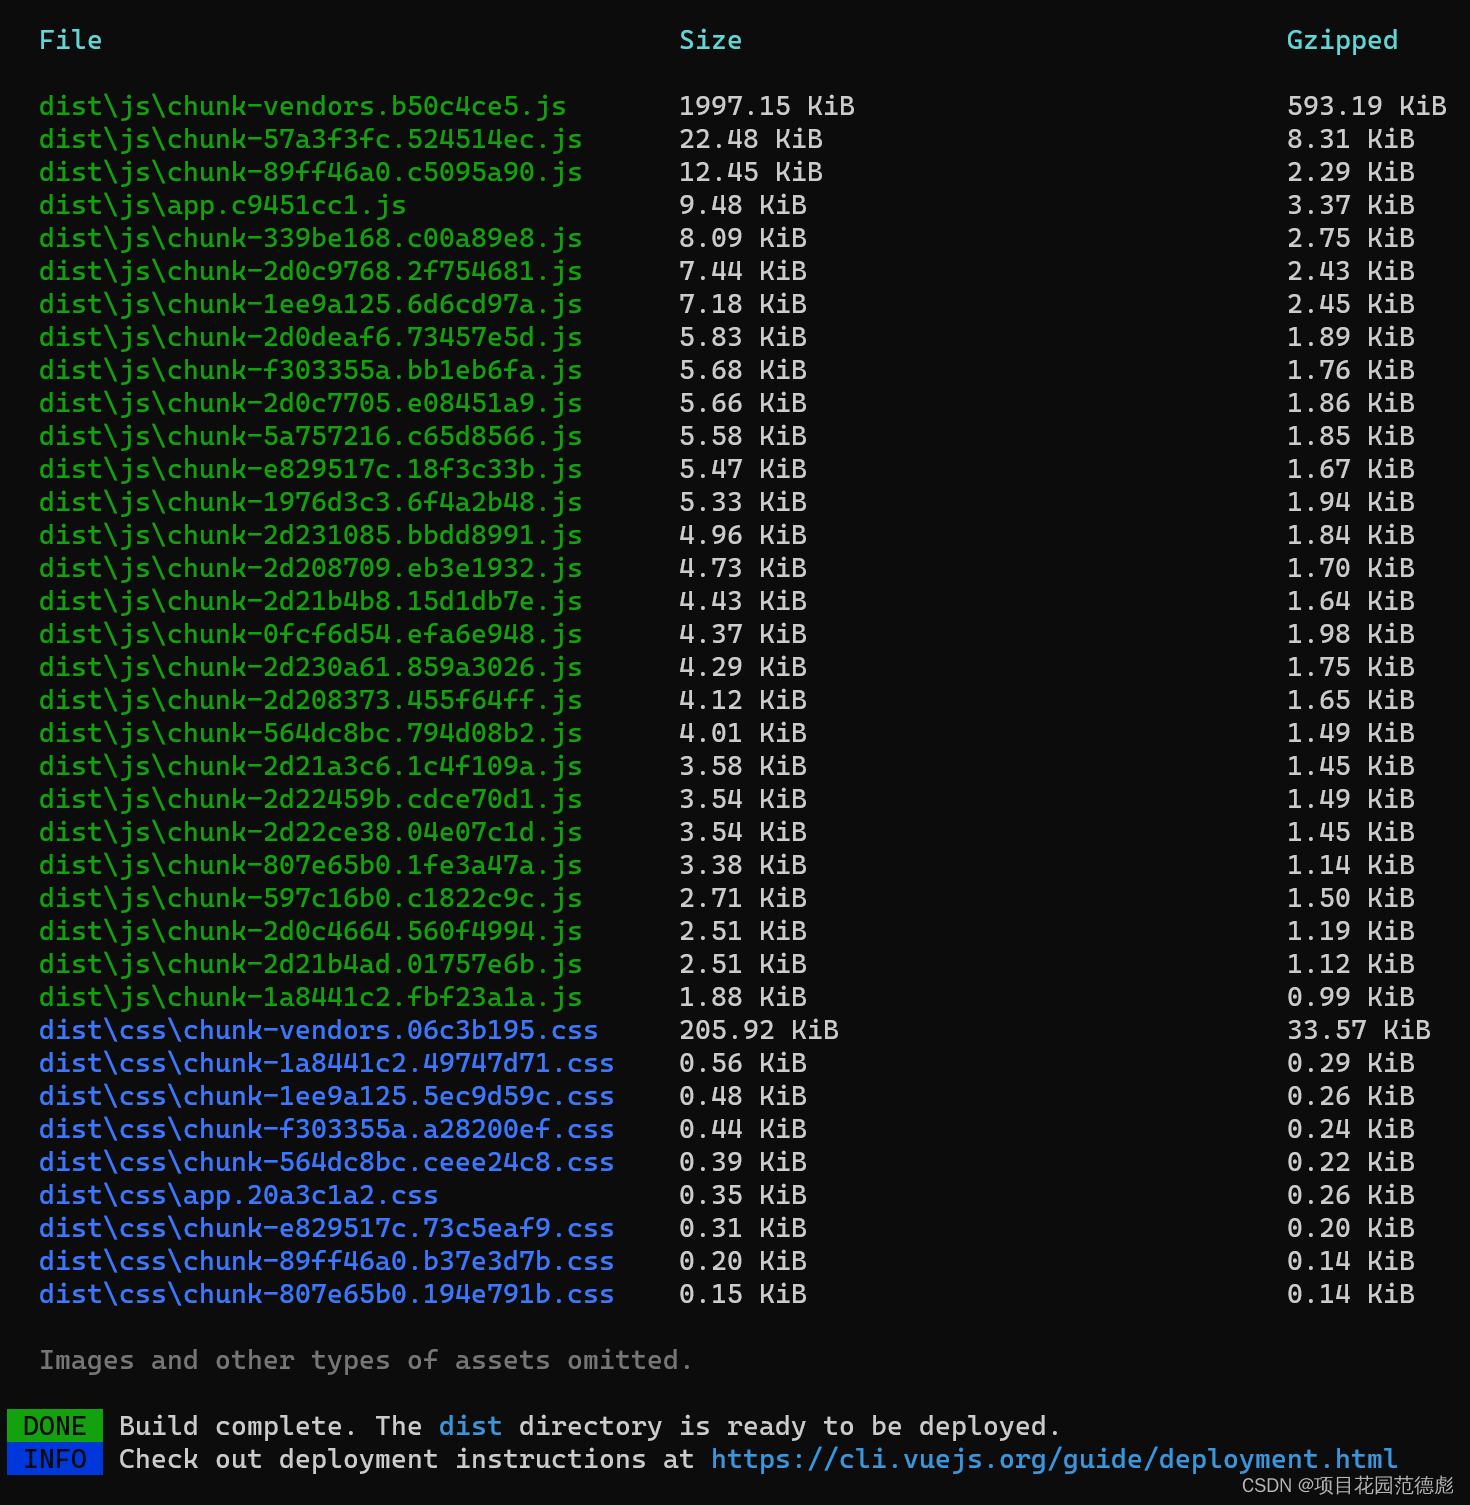Viewport: 1470px width, 1505px height.
Task: Select the 12.45 KiB size value
Action: [x=751, y=172]
